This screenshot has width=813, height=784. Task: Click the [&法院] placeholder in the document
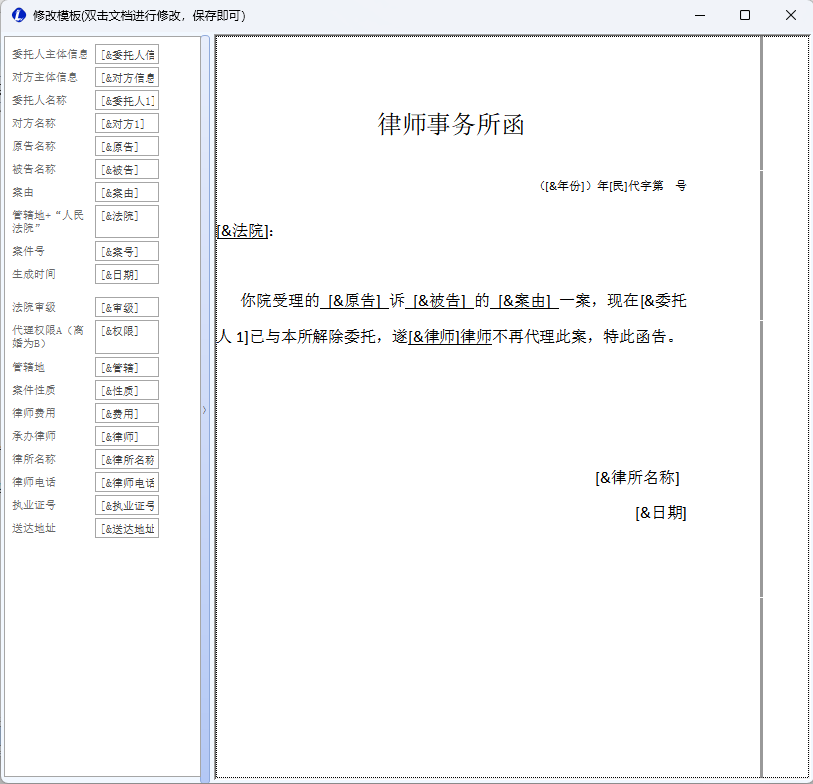[x=243, y=231]
